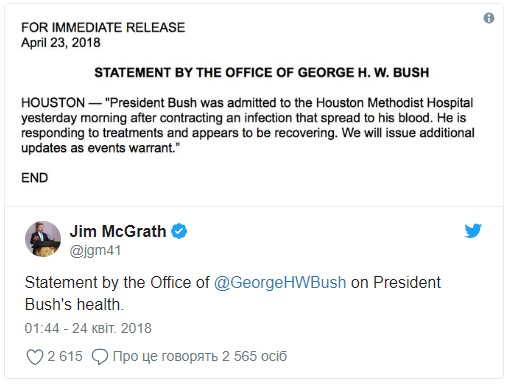Viewport: 509px width, 384px height.
Task: Visit the @jgm41 handle profile
Action: (95, 251)
